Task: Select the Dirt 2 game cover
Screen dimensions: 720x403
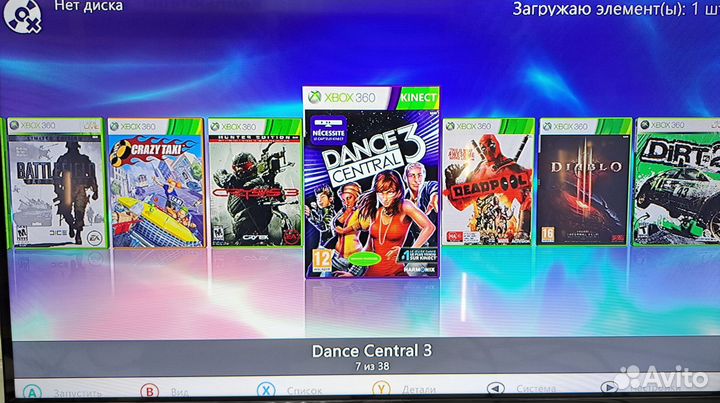Action: [677, 182]
